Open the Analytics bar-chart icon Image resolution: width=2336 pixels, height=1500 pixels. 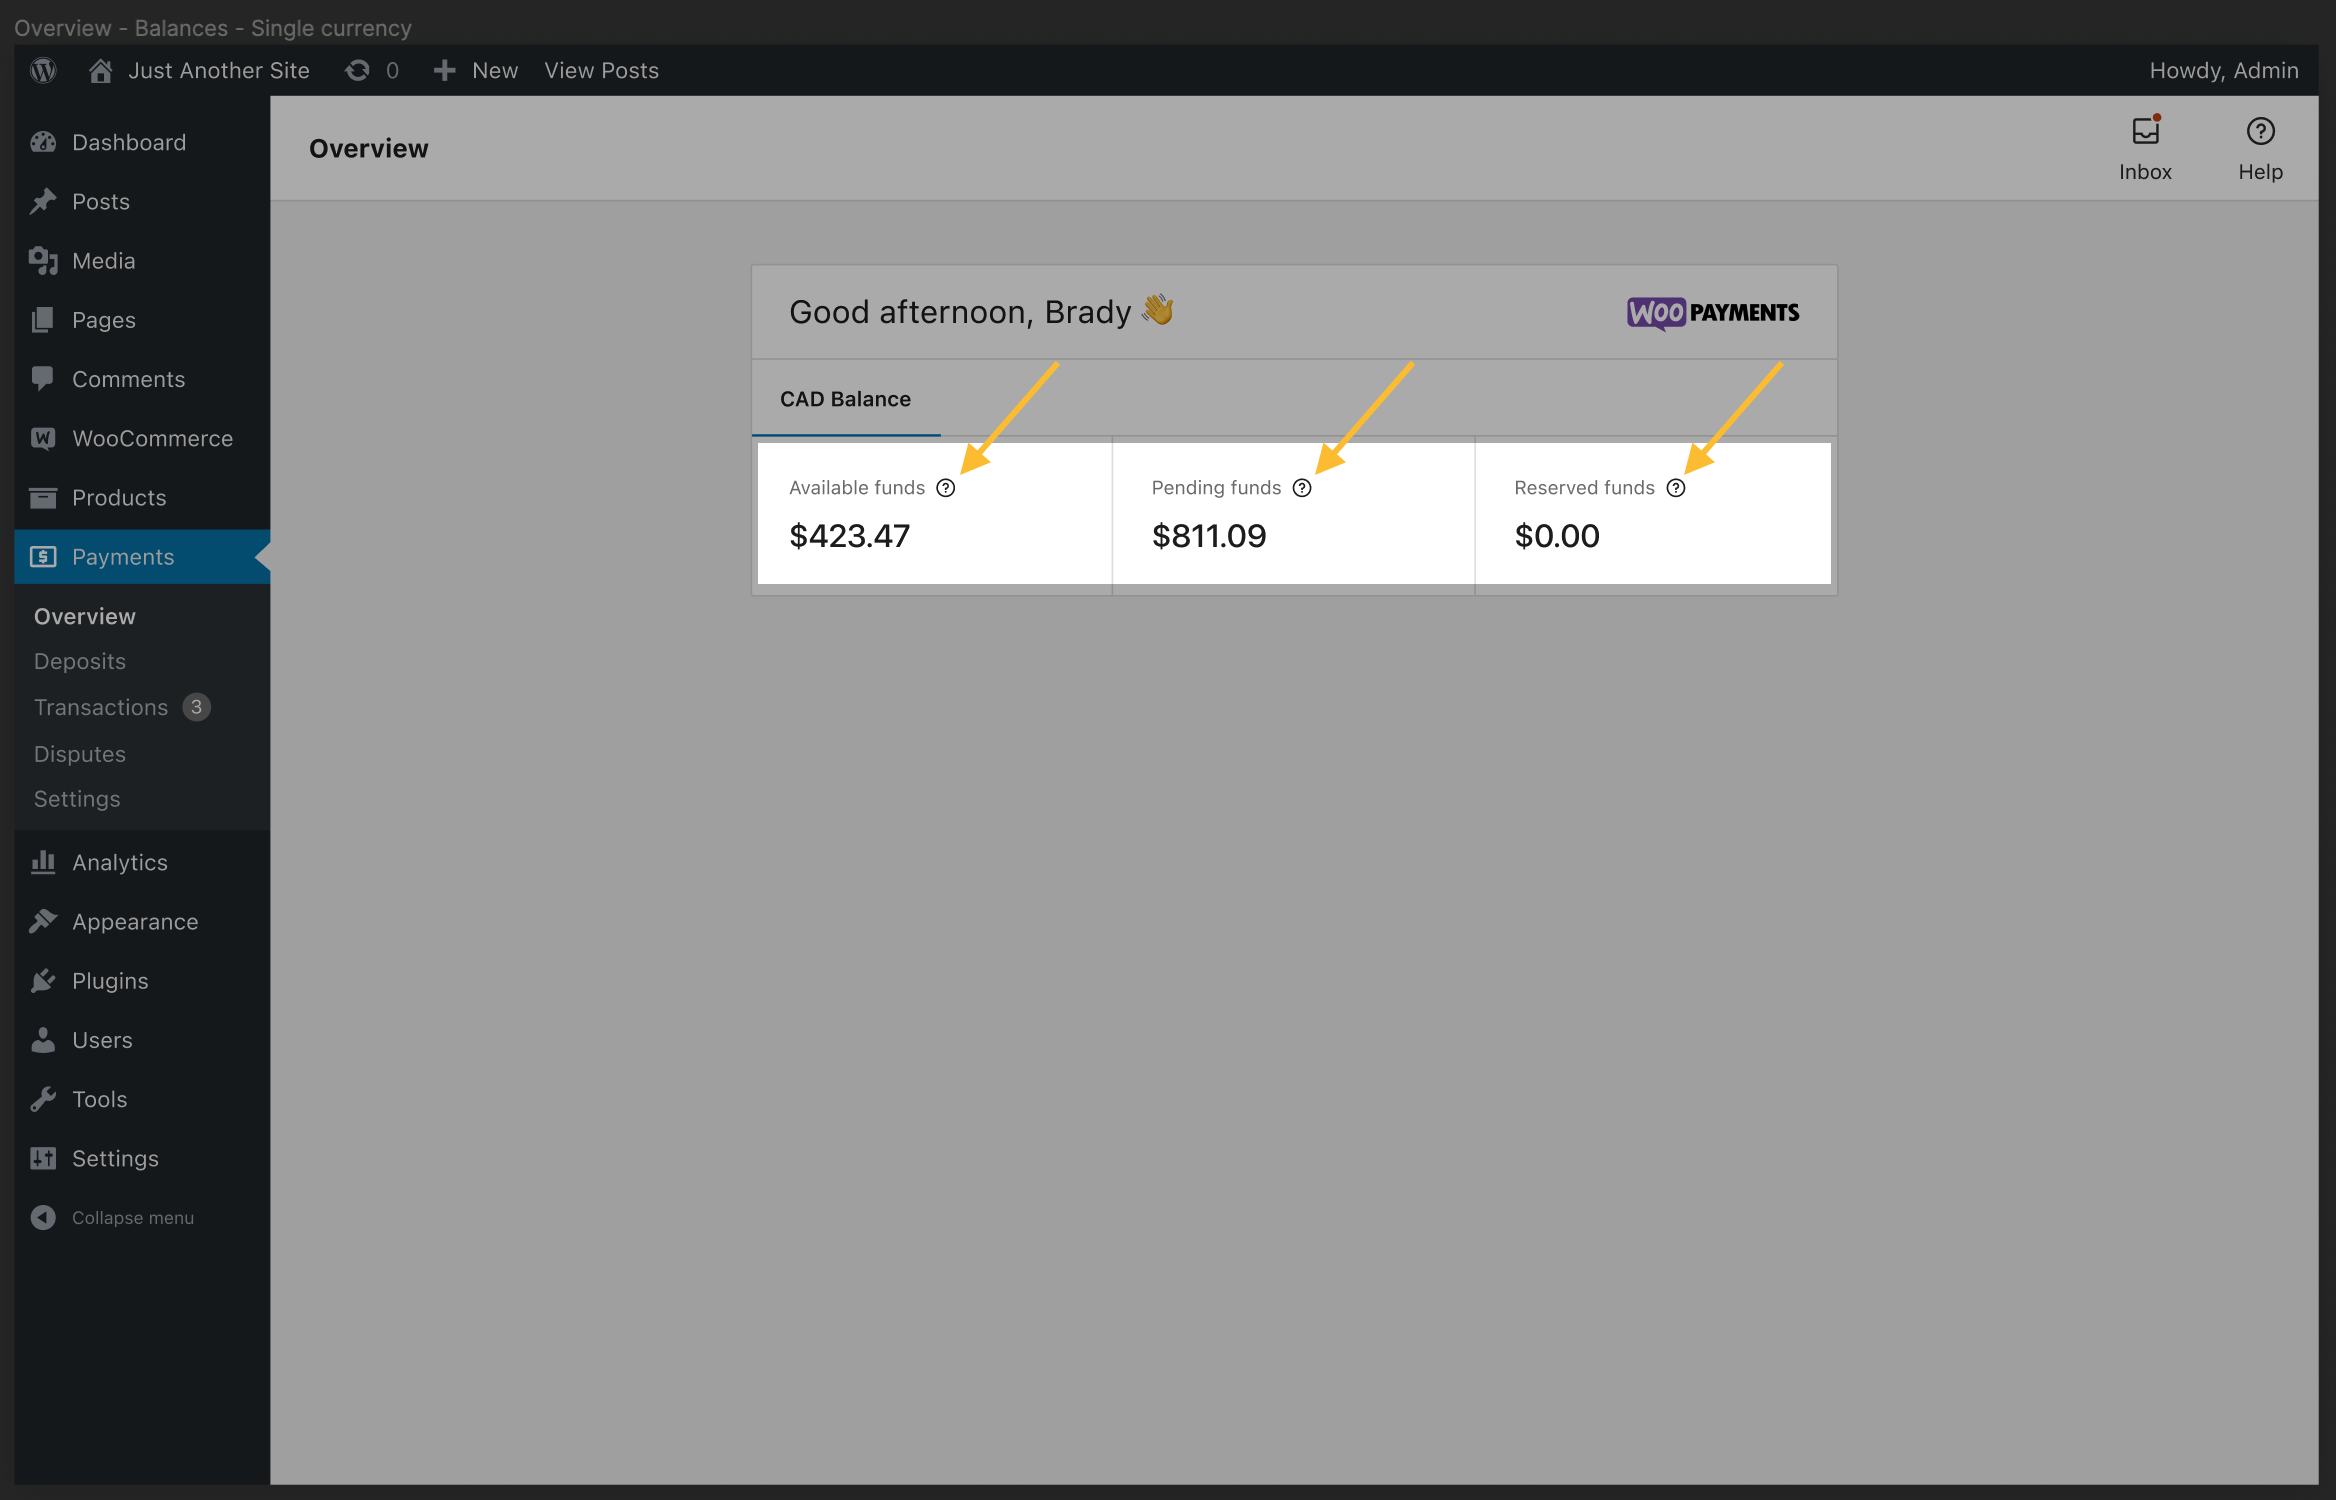pyautogui.click(x=44, y=861)
